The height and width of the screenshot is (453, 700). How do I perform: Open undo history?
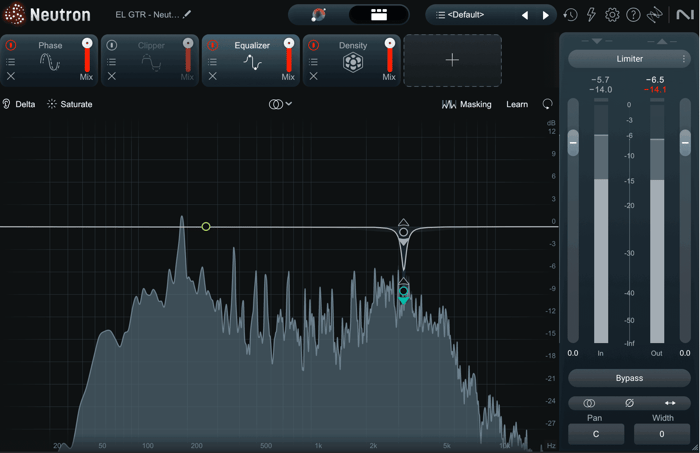coord(570,15)
